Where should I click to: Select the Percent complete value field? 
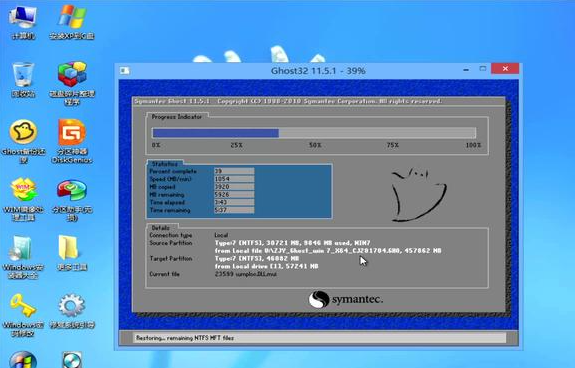tap(234, 171)
